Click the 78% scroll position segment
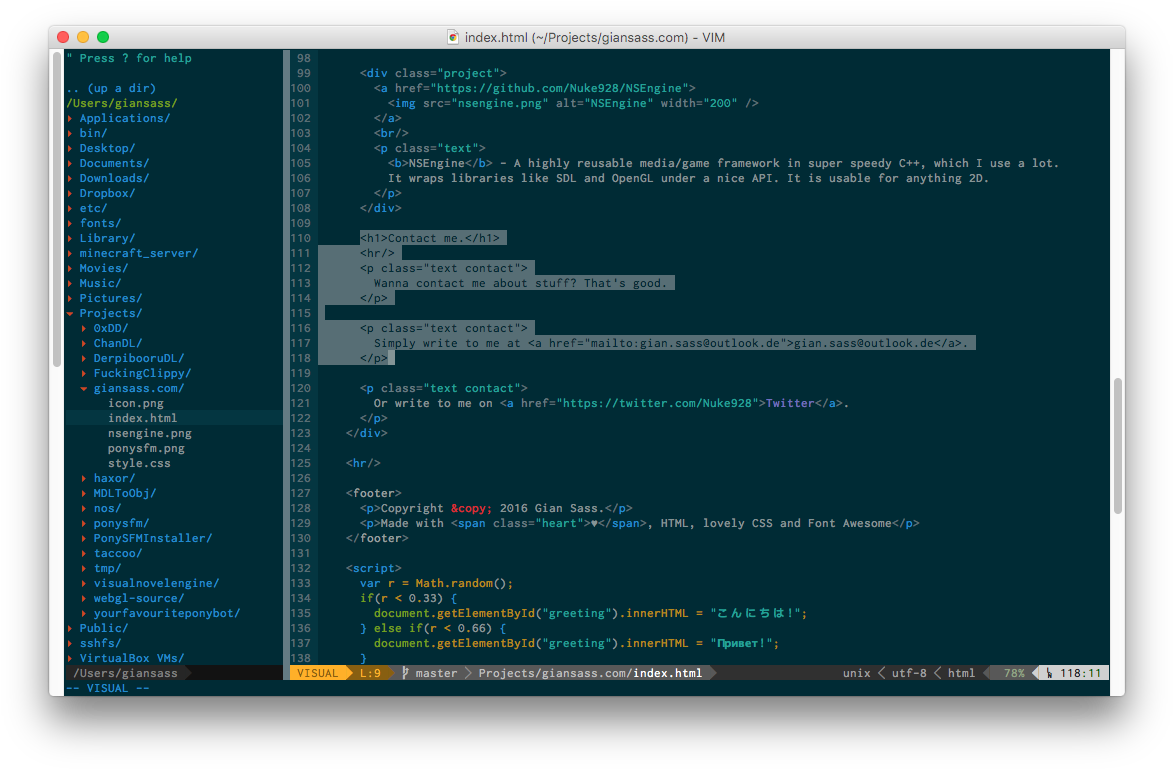The height and width of the screenshot is (769, 1173). click(x=1013, y=672)
